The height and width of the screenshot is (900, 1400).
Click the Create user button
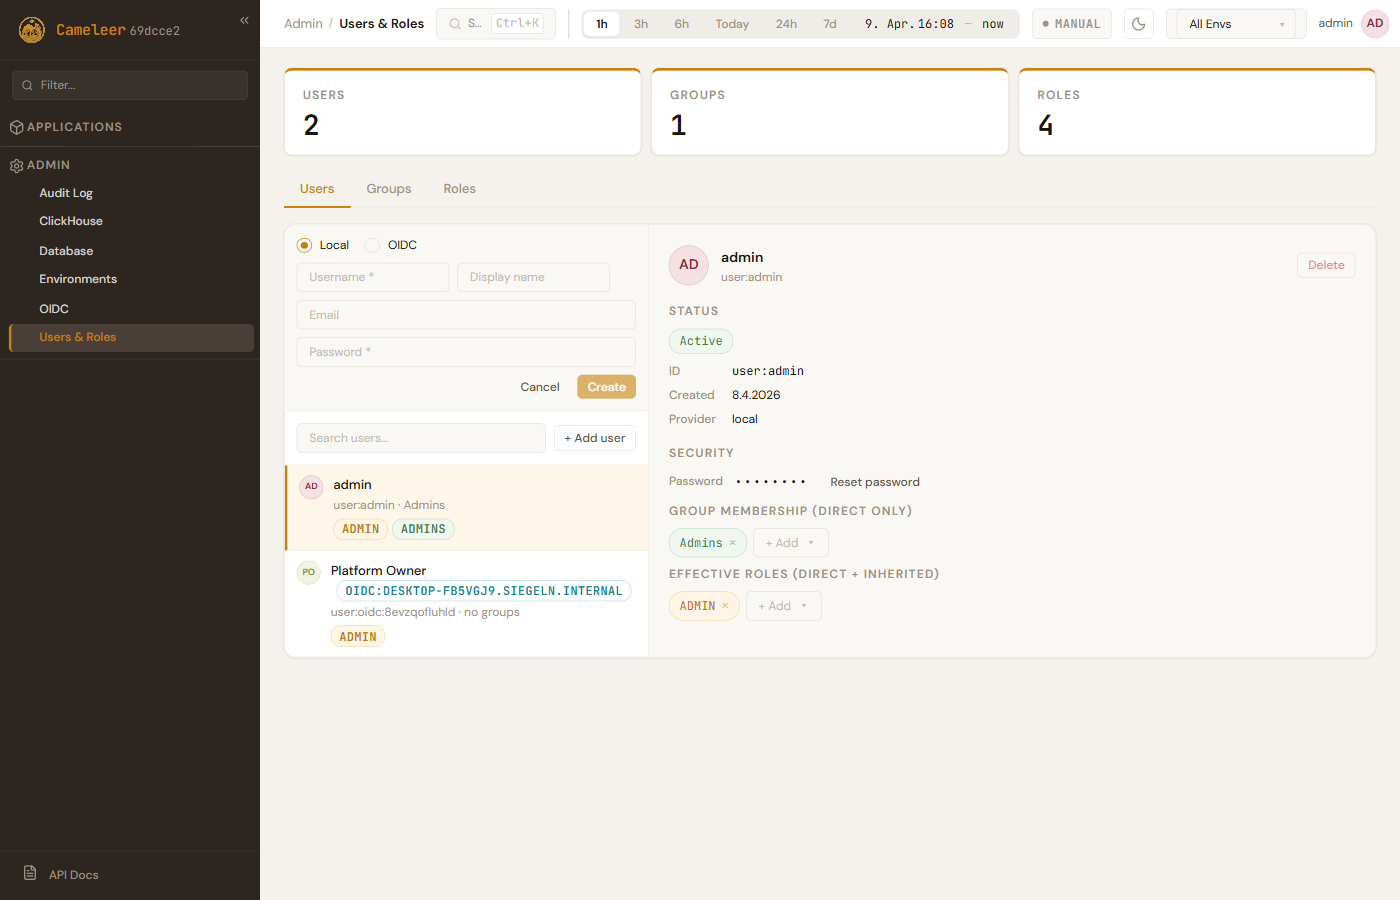click(x=606, y=387)
